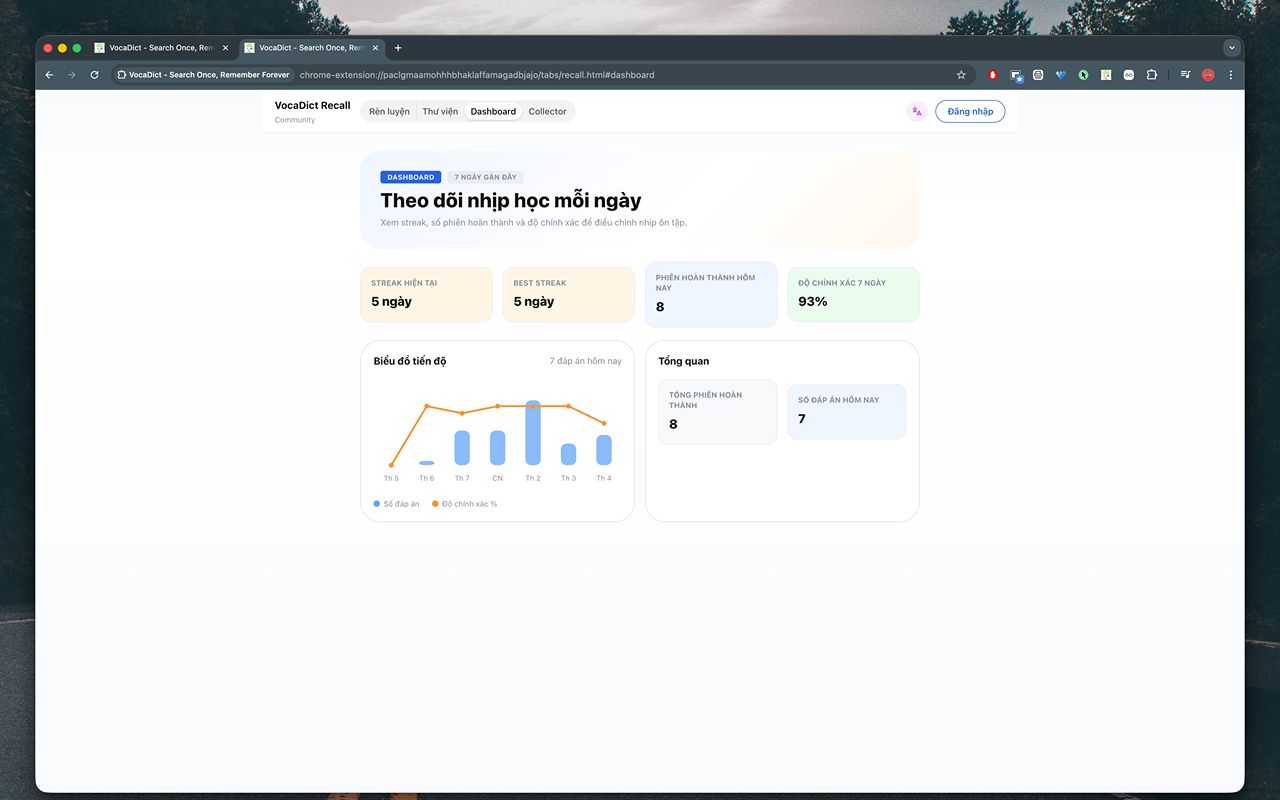
Task: Click the Phiên hoàn thành hôm nay card
Action: coord(711,294)
